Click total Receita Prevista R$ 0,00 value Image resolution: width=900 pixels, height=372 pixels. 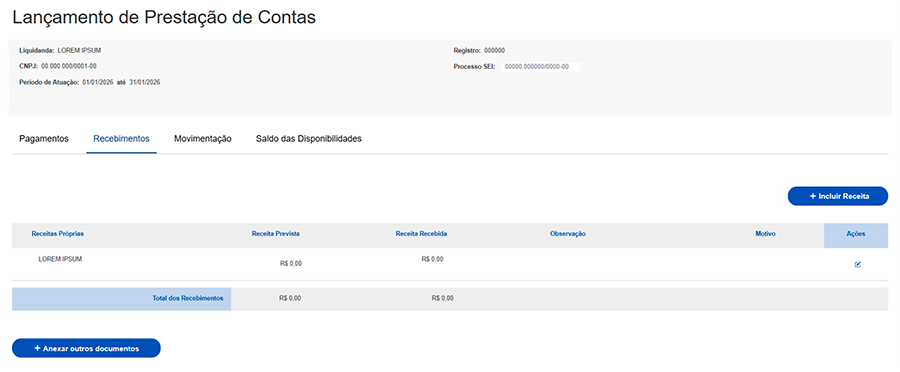coord(290,299)
